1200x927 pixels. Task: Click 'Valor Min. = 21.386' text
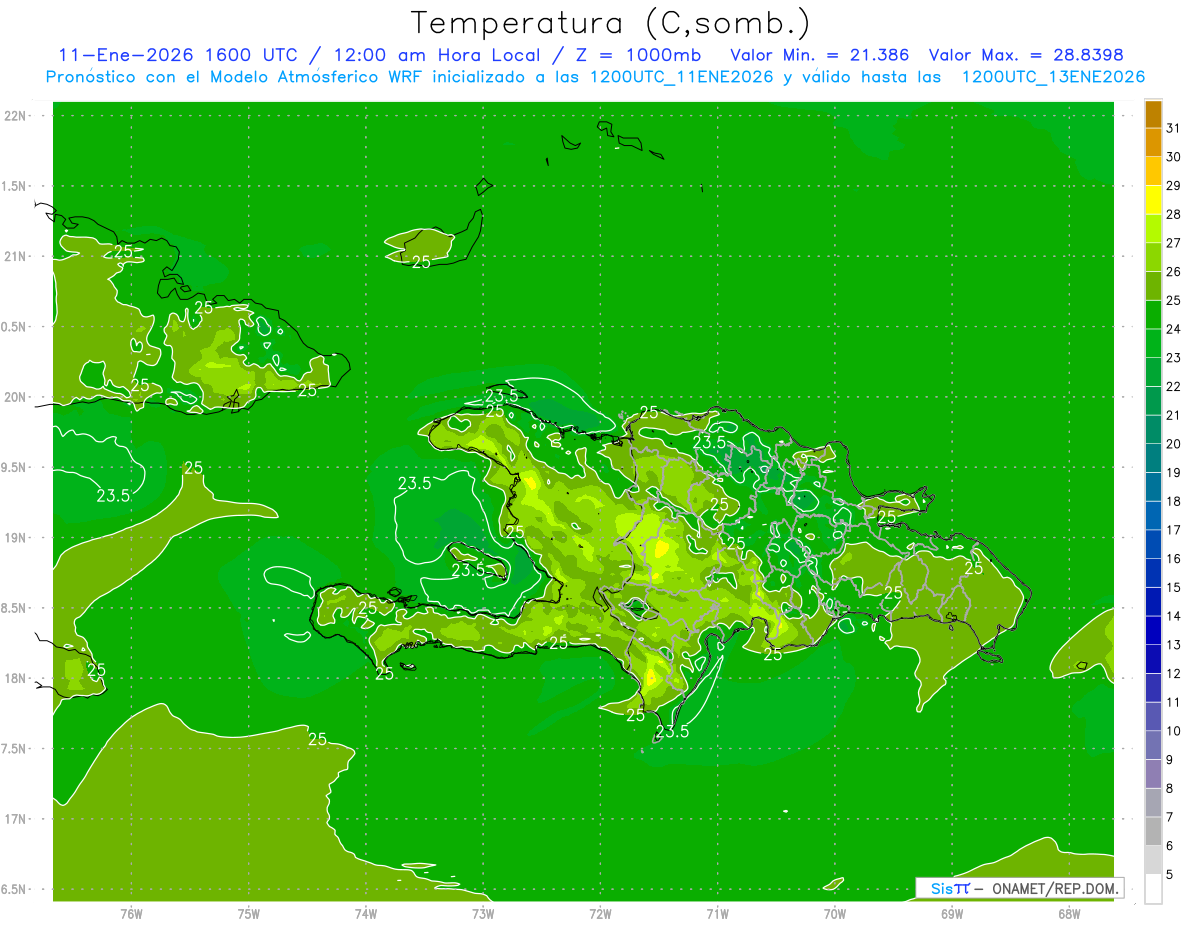[x=820, y=55]
